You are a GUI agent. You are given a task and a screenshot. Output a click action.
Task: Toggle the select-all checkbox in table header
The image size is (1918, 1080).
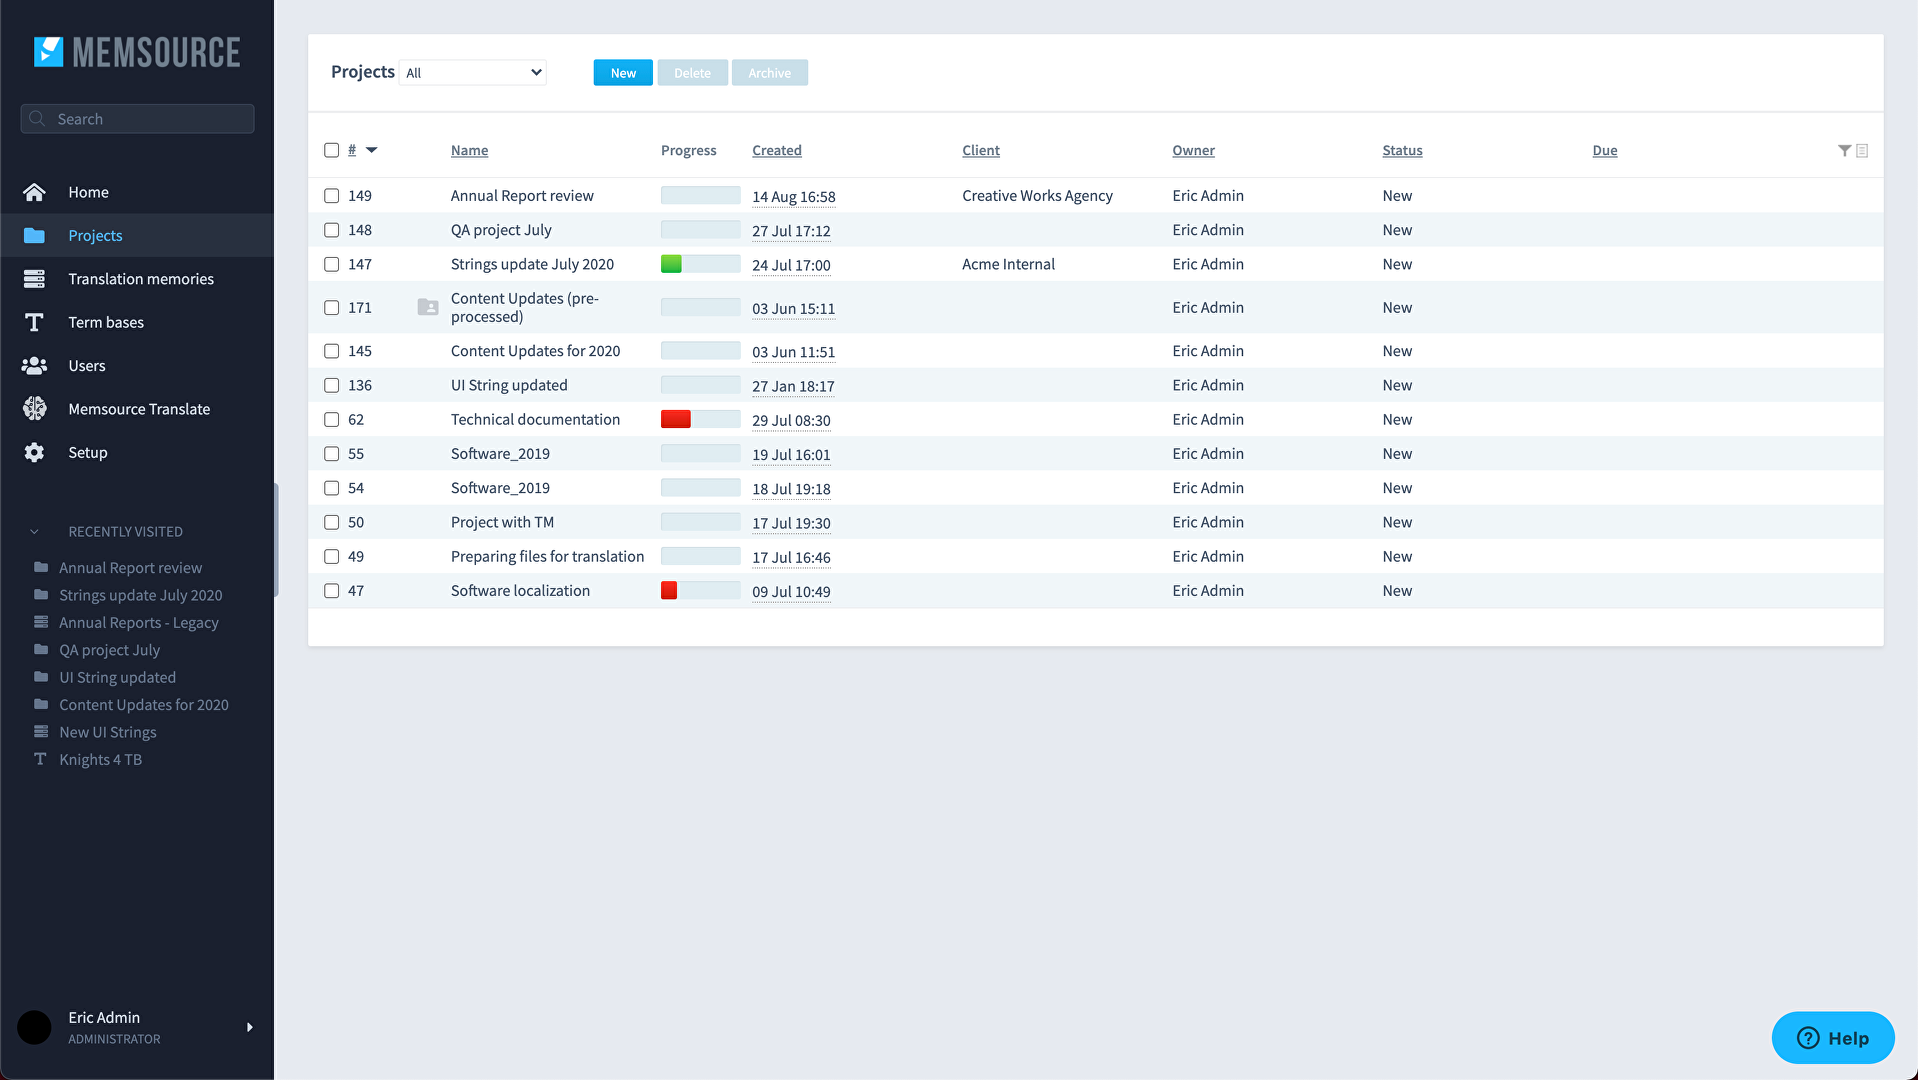[x=332, y=151]
